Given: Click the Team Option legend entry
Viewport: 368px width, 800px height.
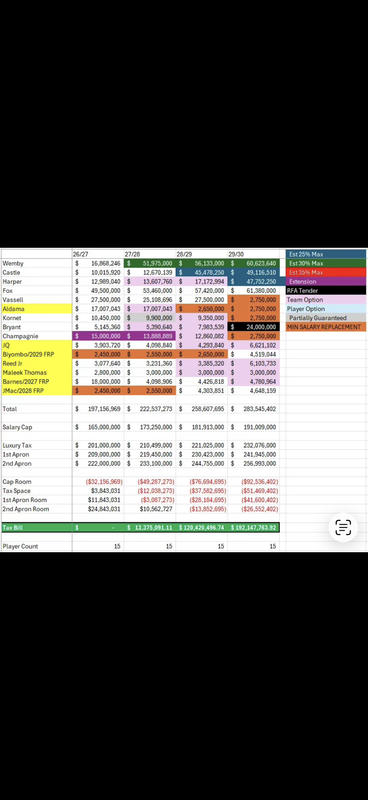Looking at the screenshot, I should click(326, 300).
